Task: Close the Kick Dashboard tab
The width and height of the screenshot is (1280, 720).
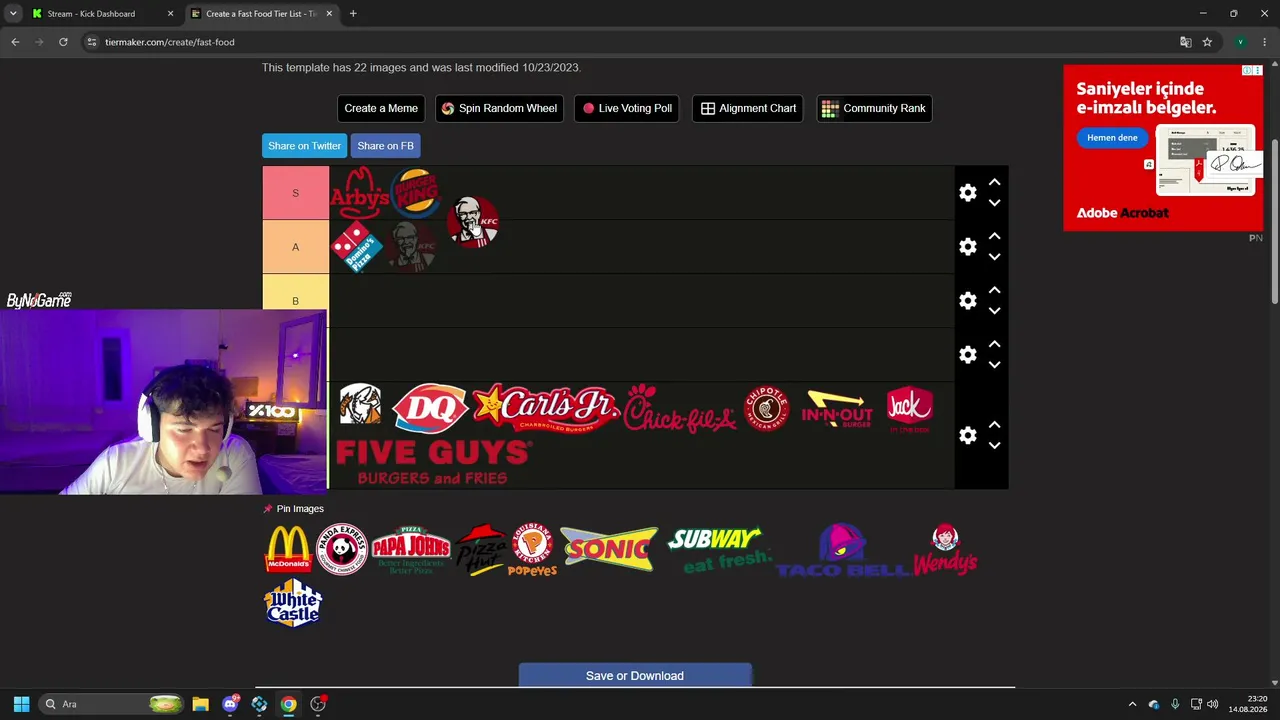Action: (x=170, y=14)
